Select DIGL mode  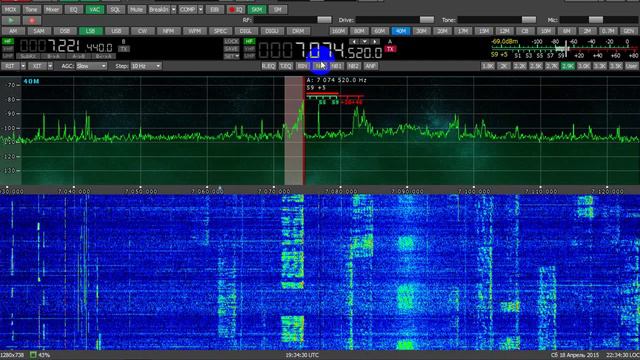(246, 31)
